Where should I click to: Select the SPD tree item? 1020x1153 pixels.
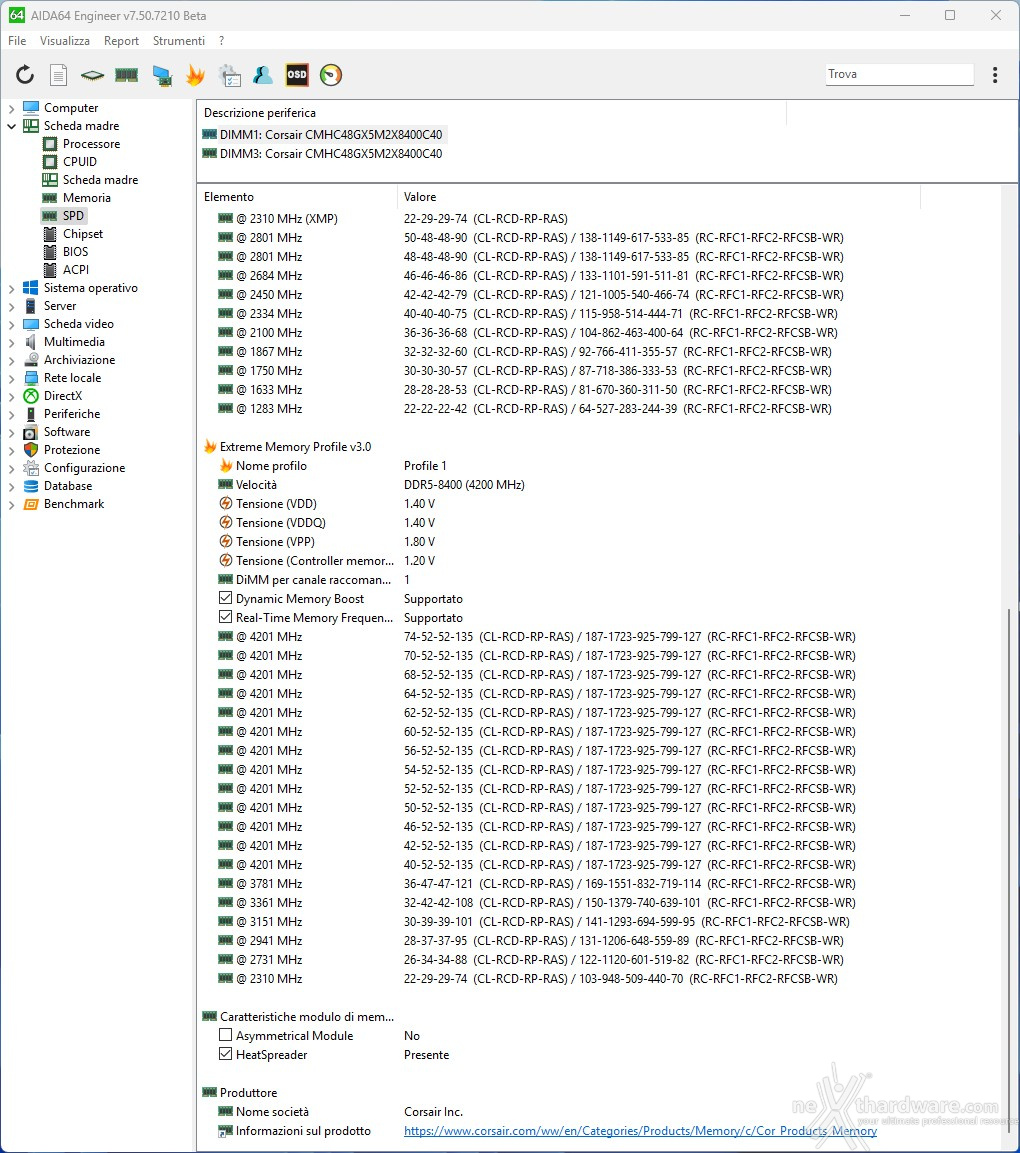tap(73, 215)
